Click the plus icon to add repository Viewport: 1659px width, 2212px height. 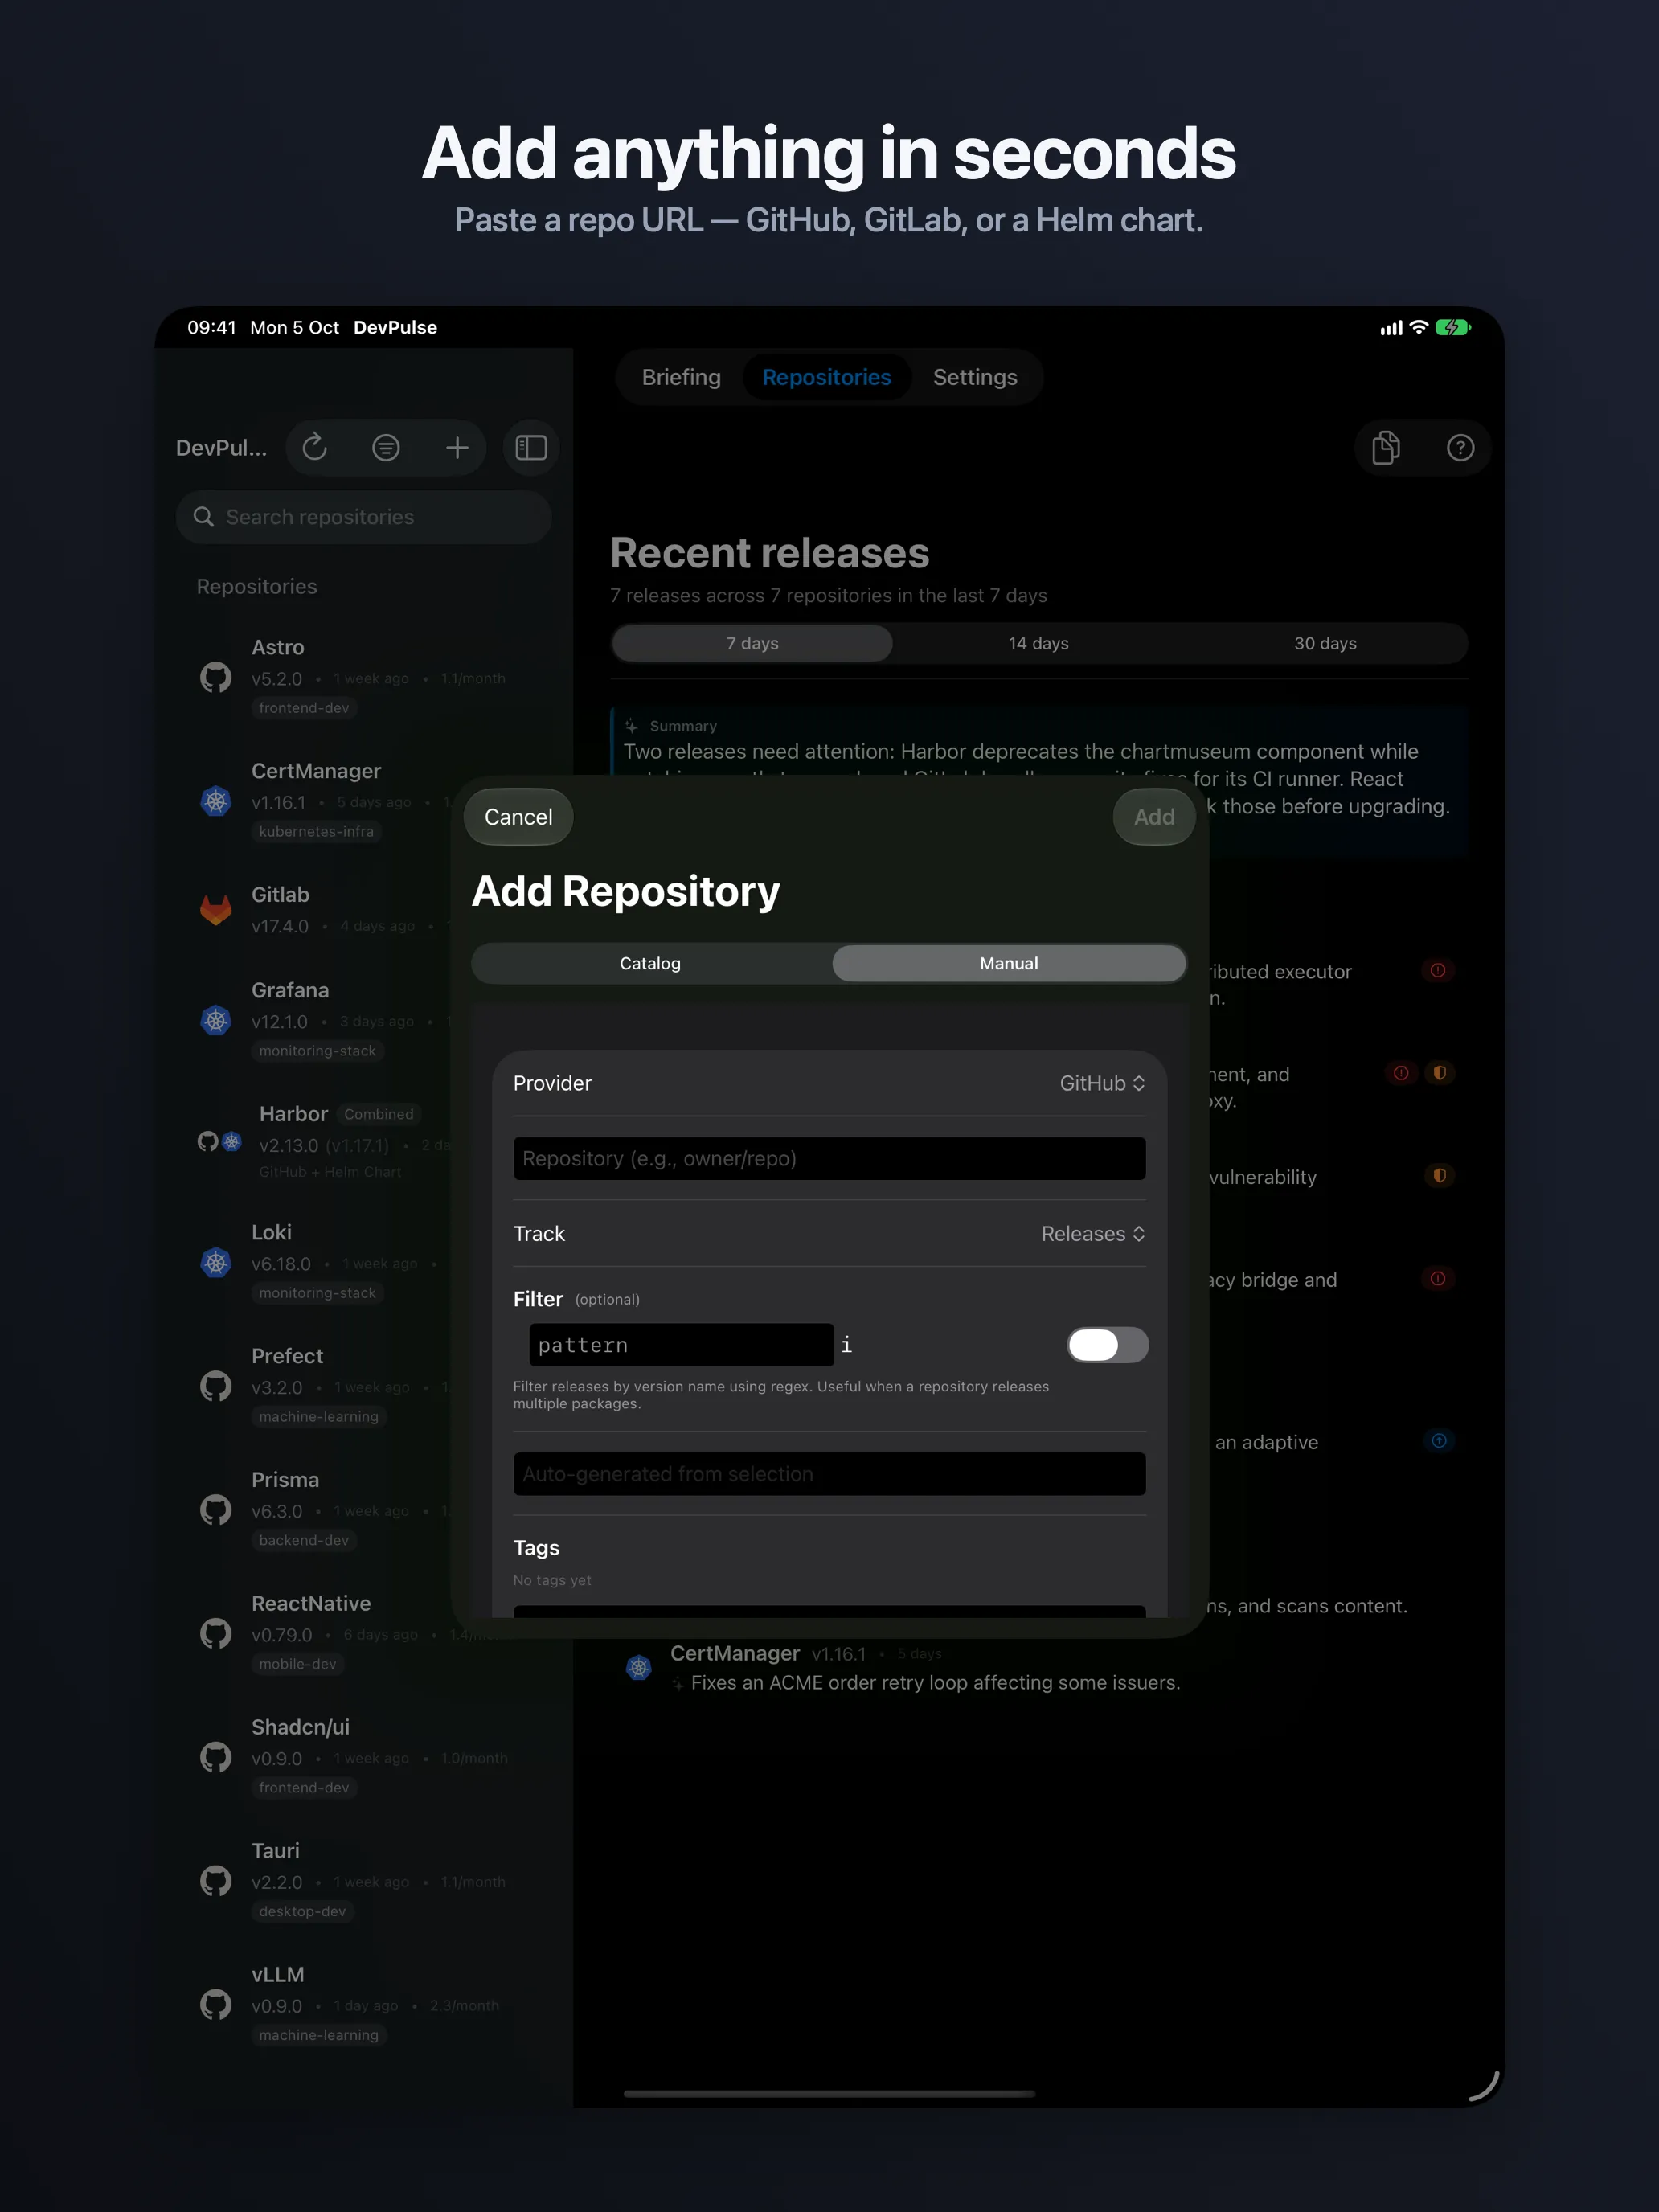pyautogui.click(x=457, y=447)
